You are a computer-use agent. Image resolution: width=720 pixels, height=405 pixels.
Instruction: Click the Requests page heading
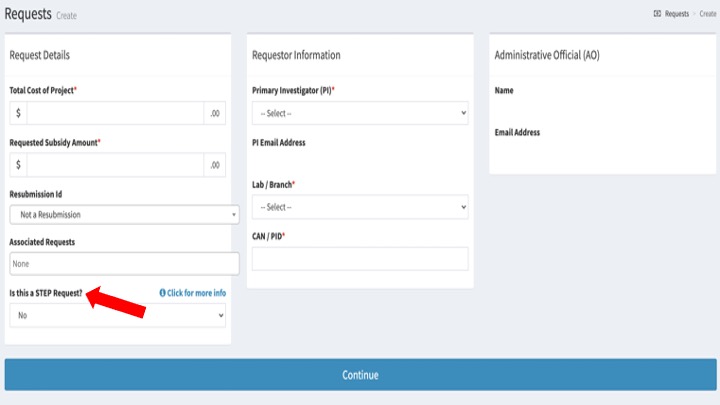(x=27, y=14)
